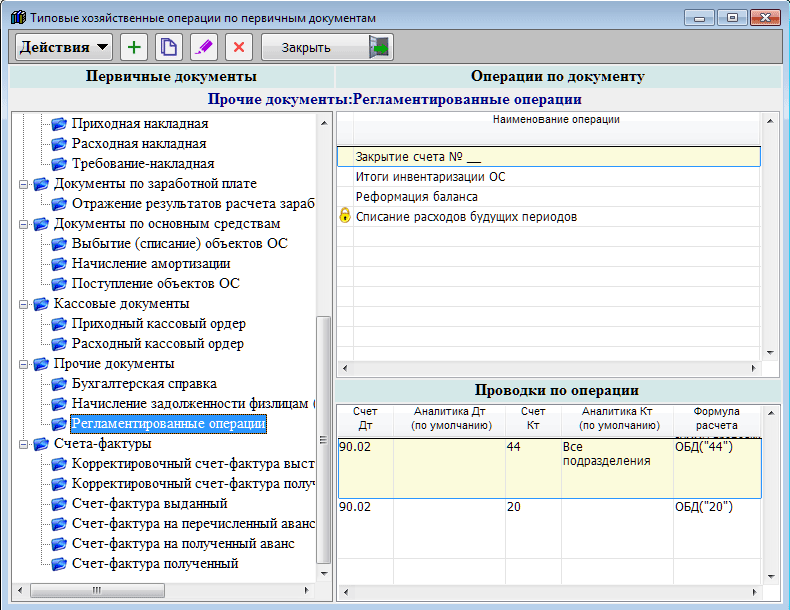The height and width of the screenshot is (610, 790).
Task: Click the tree panel vertical scrollbar thumb
Action: click(x=323, y=440)
